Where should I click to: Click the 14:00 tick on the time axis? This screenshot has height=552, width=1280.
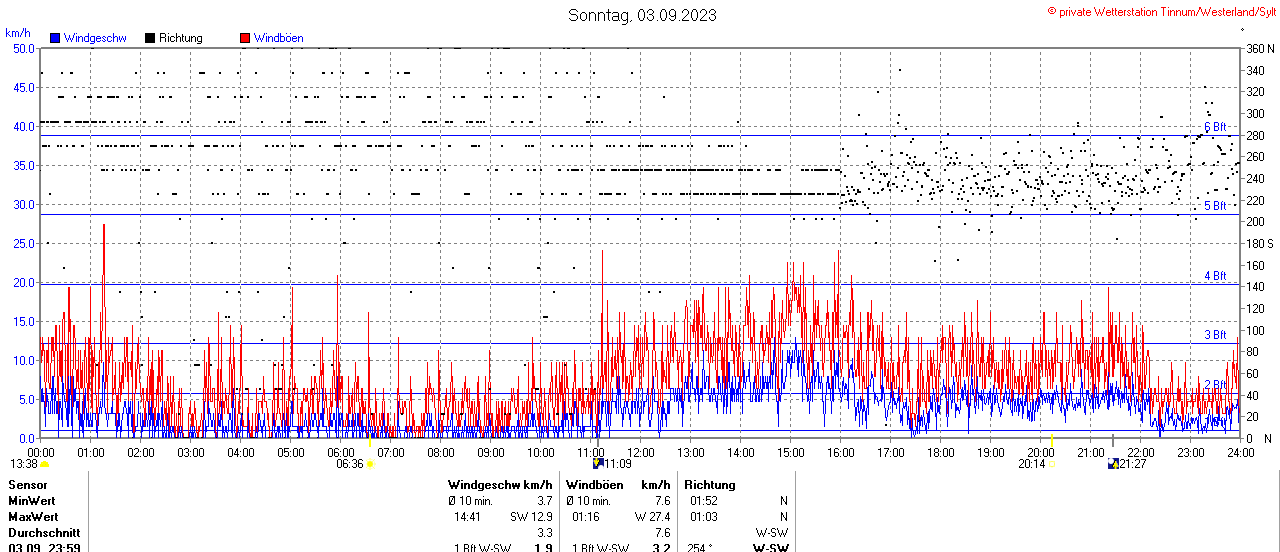tap(741, 452)
